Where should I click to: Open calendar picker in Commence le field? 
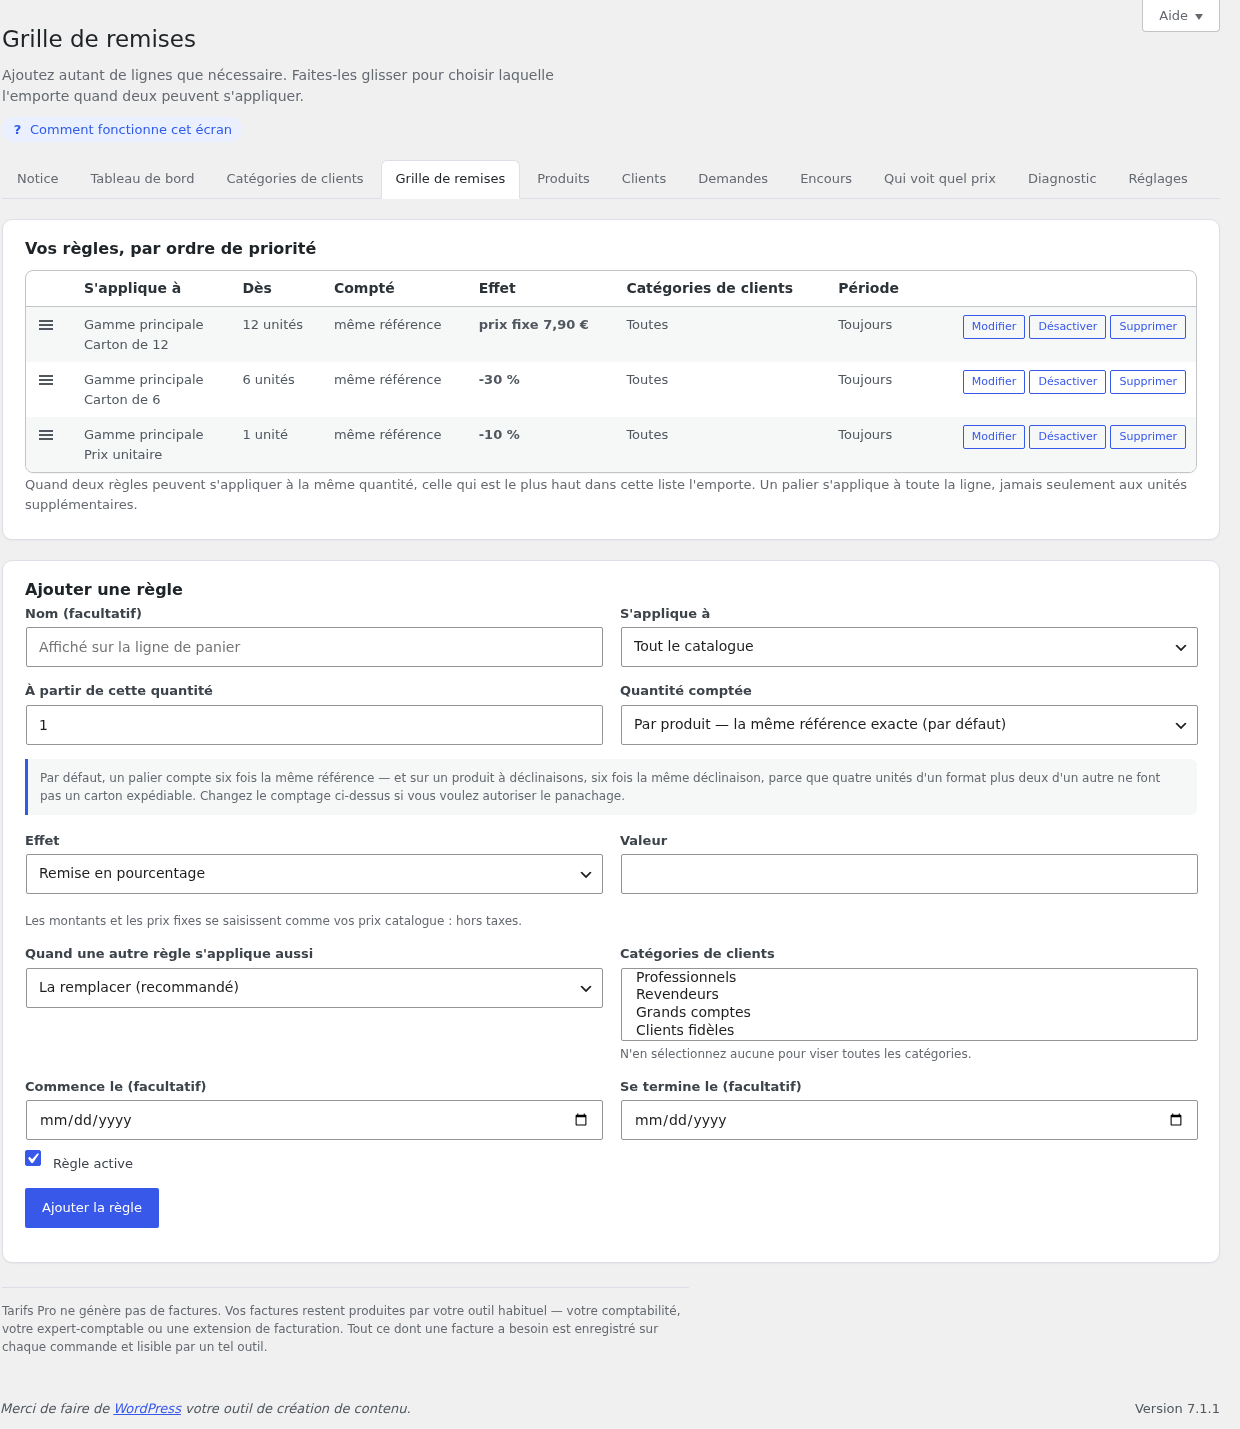pos(581,1120)
